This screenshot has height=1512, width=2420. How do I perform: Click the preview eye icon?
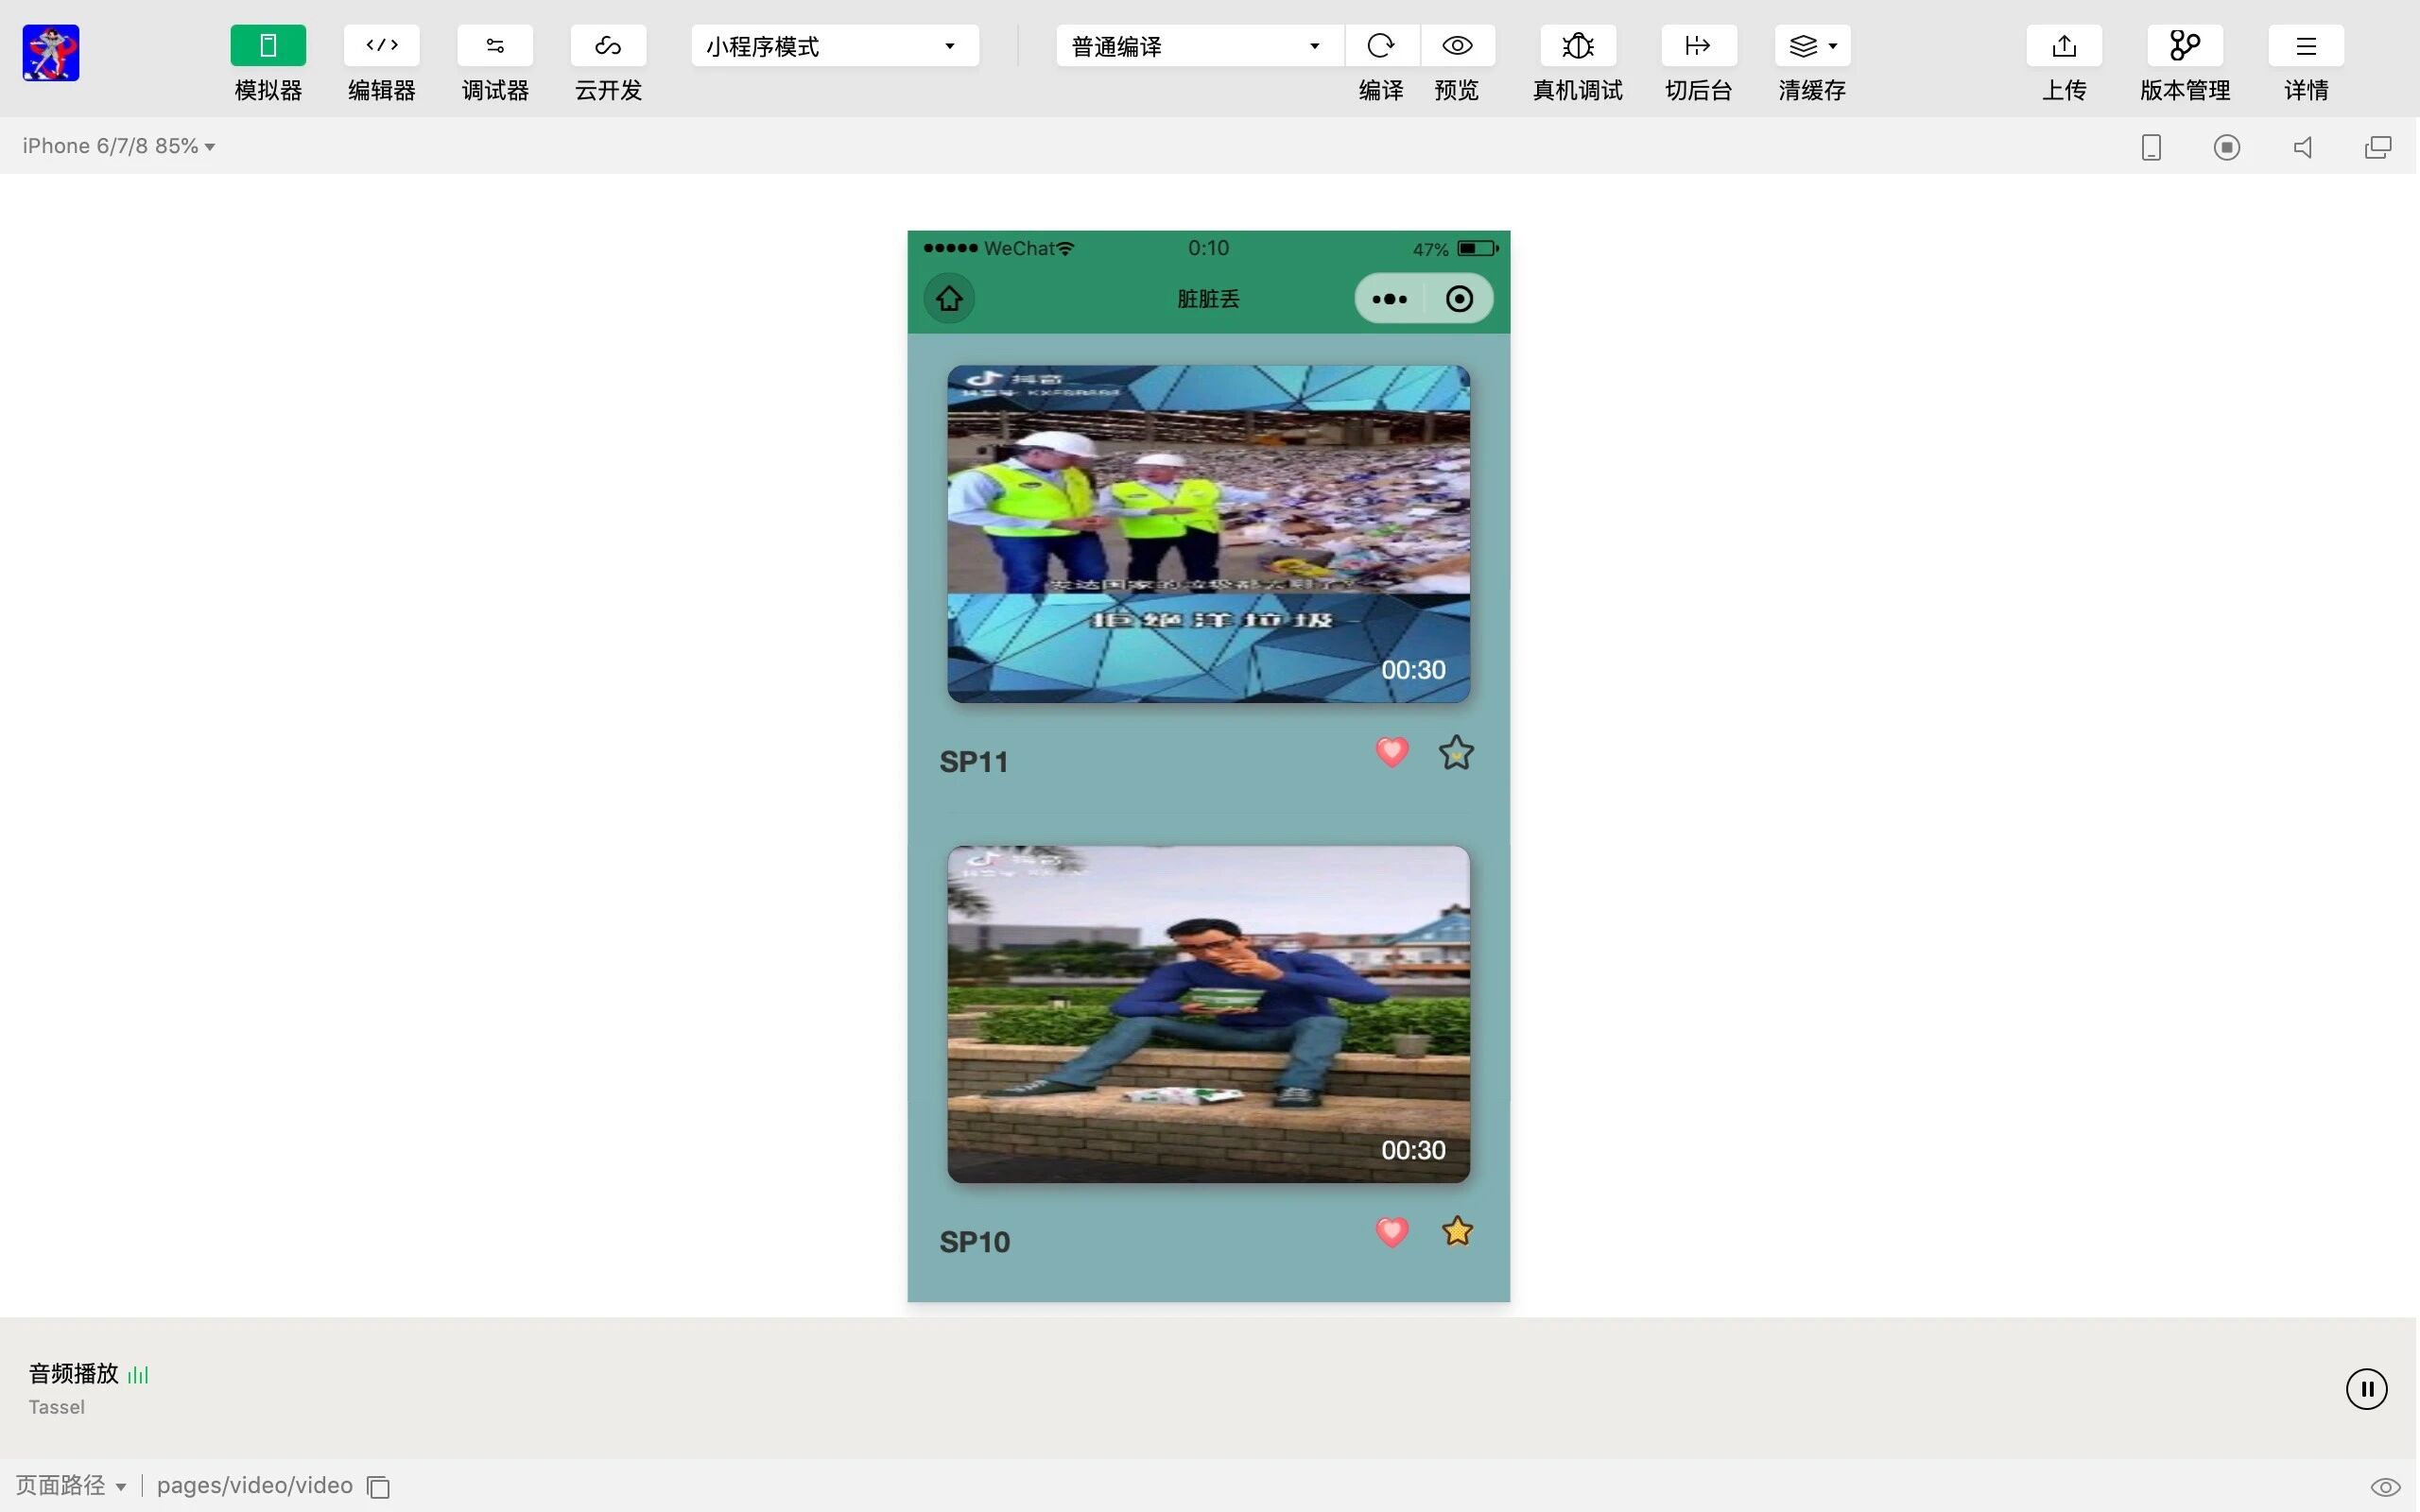tap(1457, 46)
